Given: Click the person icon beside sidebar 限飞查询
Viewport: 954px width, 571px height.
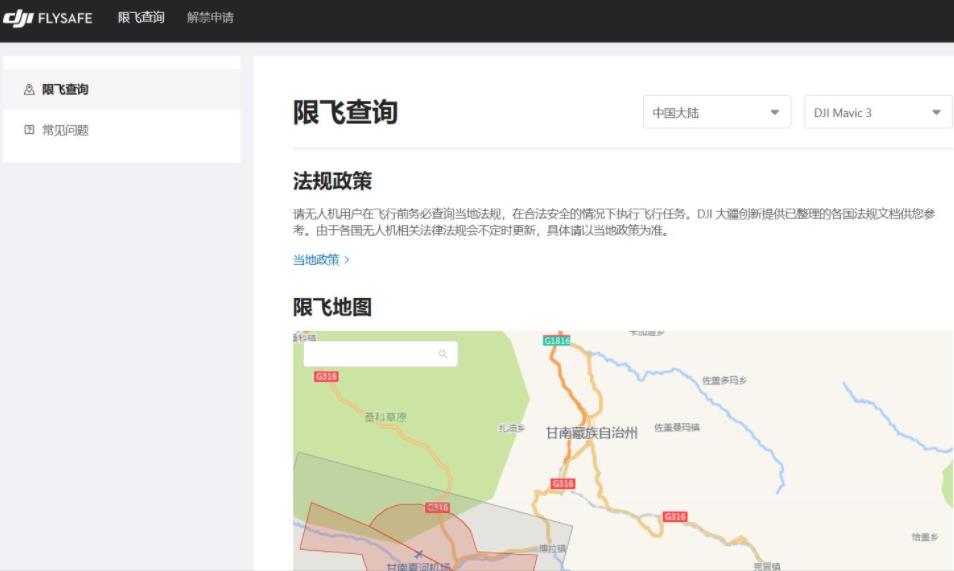Looking at the screenshot, I should 29,90.
